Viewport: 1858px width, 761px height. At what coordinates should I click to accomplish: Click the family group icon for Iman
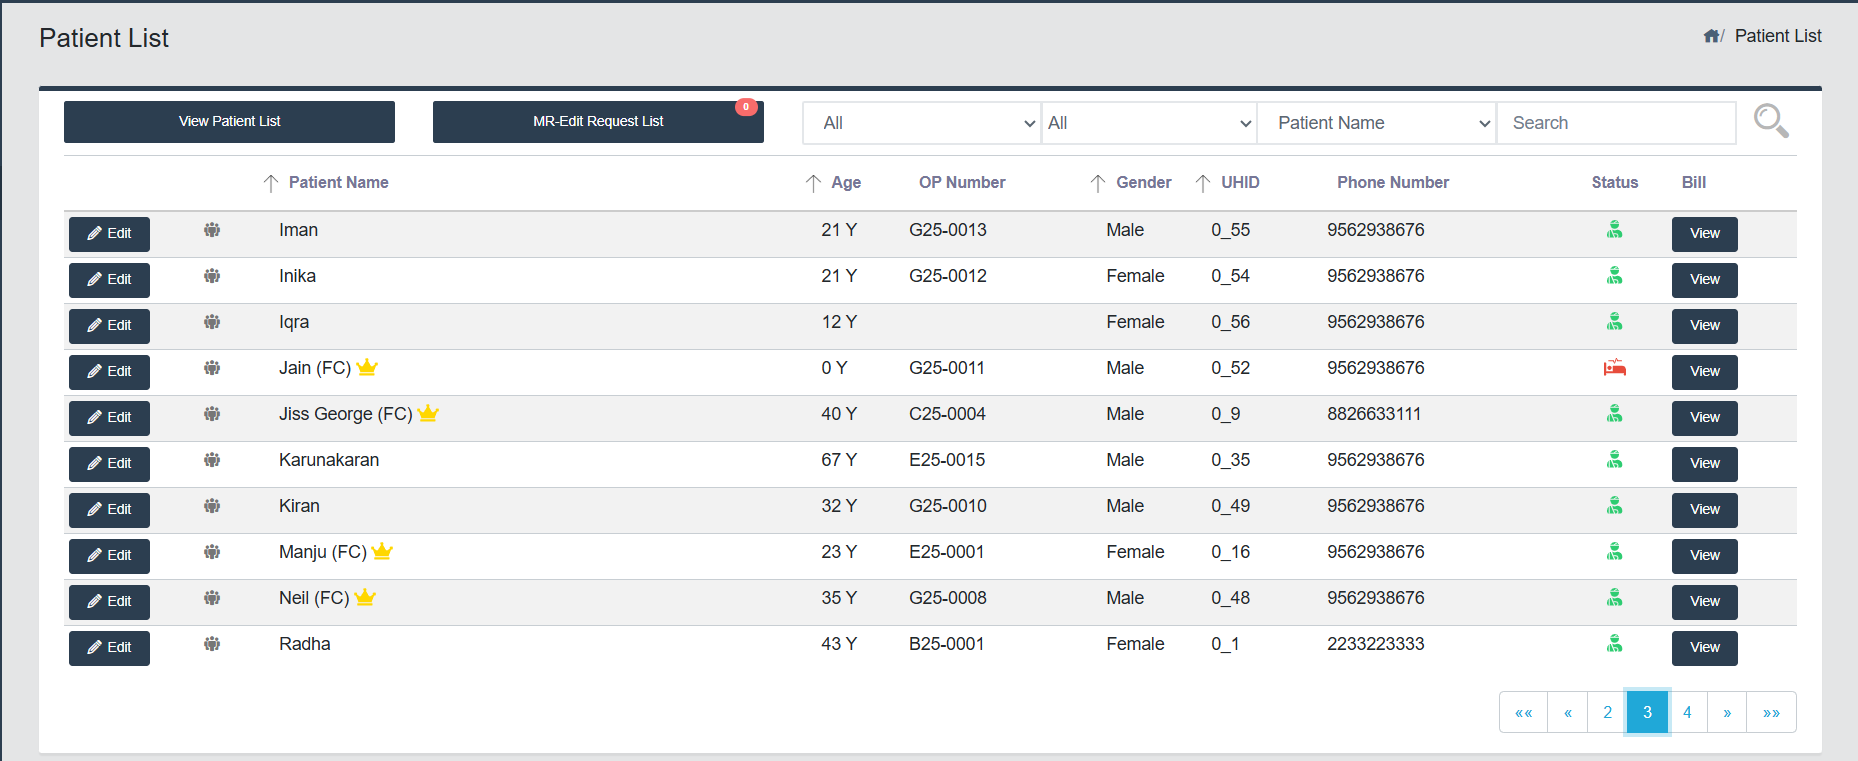coord(212,230)
